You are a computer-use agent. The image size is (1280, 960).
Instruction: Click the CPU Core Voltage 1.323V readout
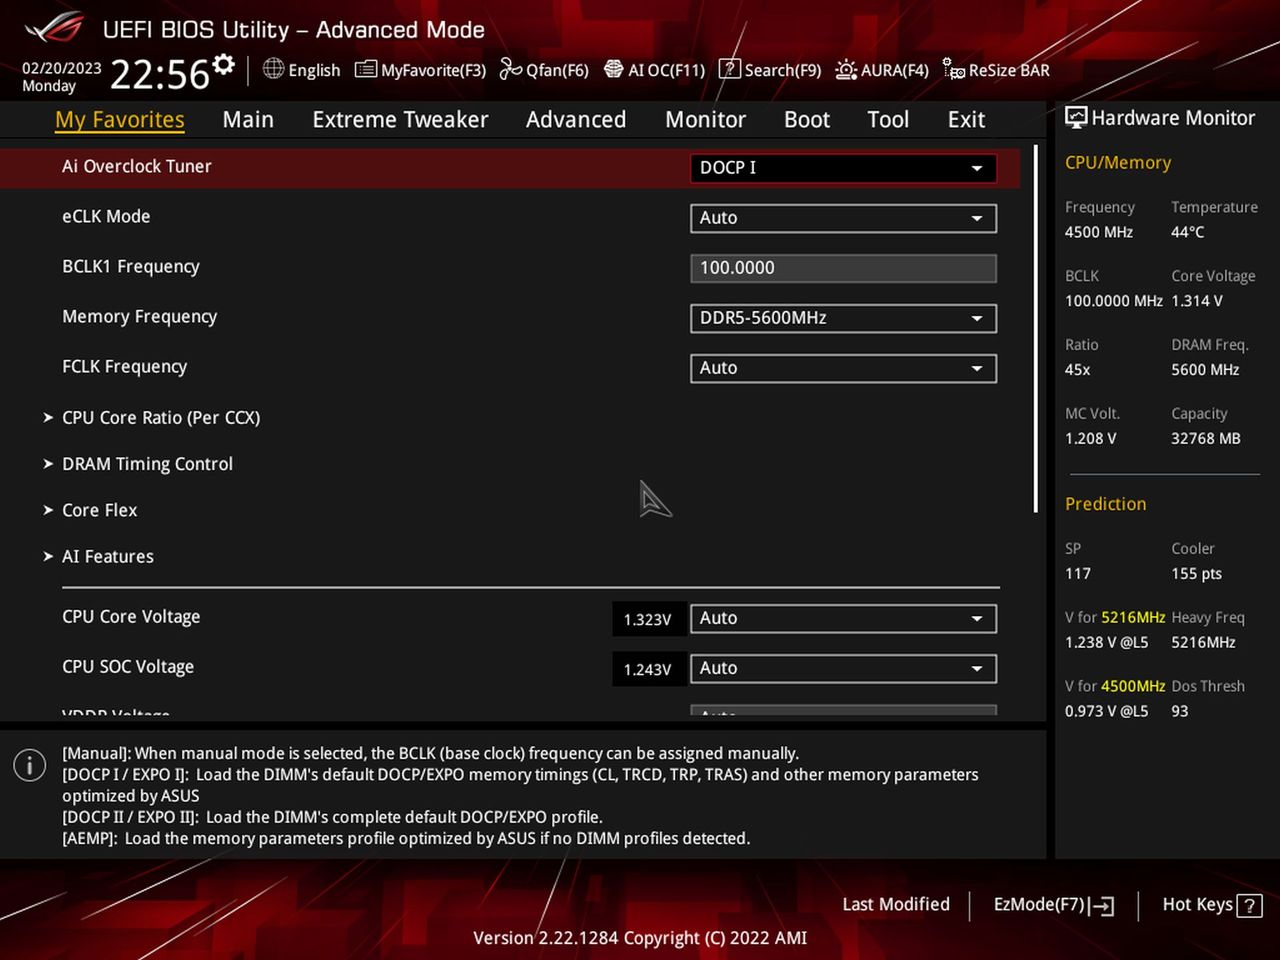pyautogui.click(x=648, y=619)
